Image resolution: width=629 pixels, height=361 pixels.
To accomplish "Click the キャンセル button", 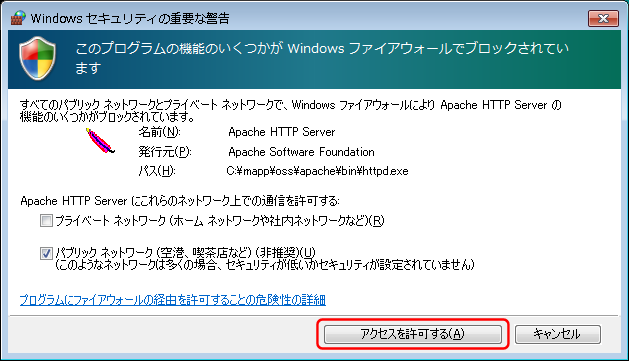I will tap(558, 334).
